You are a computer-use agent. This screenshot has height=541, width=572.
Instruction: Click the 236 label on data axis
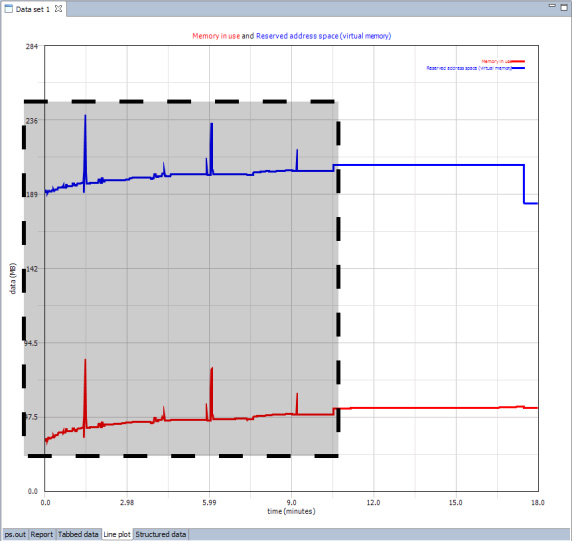point(32,120)
